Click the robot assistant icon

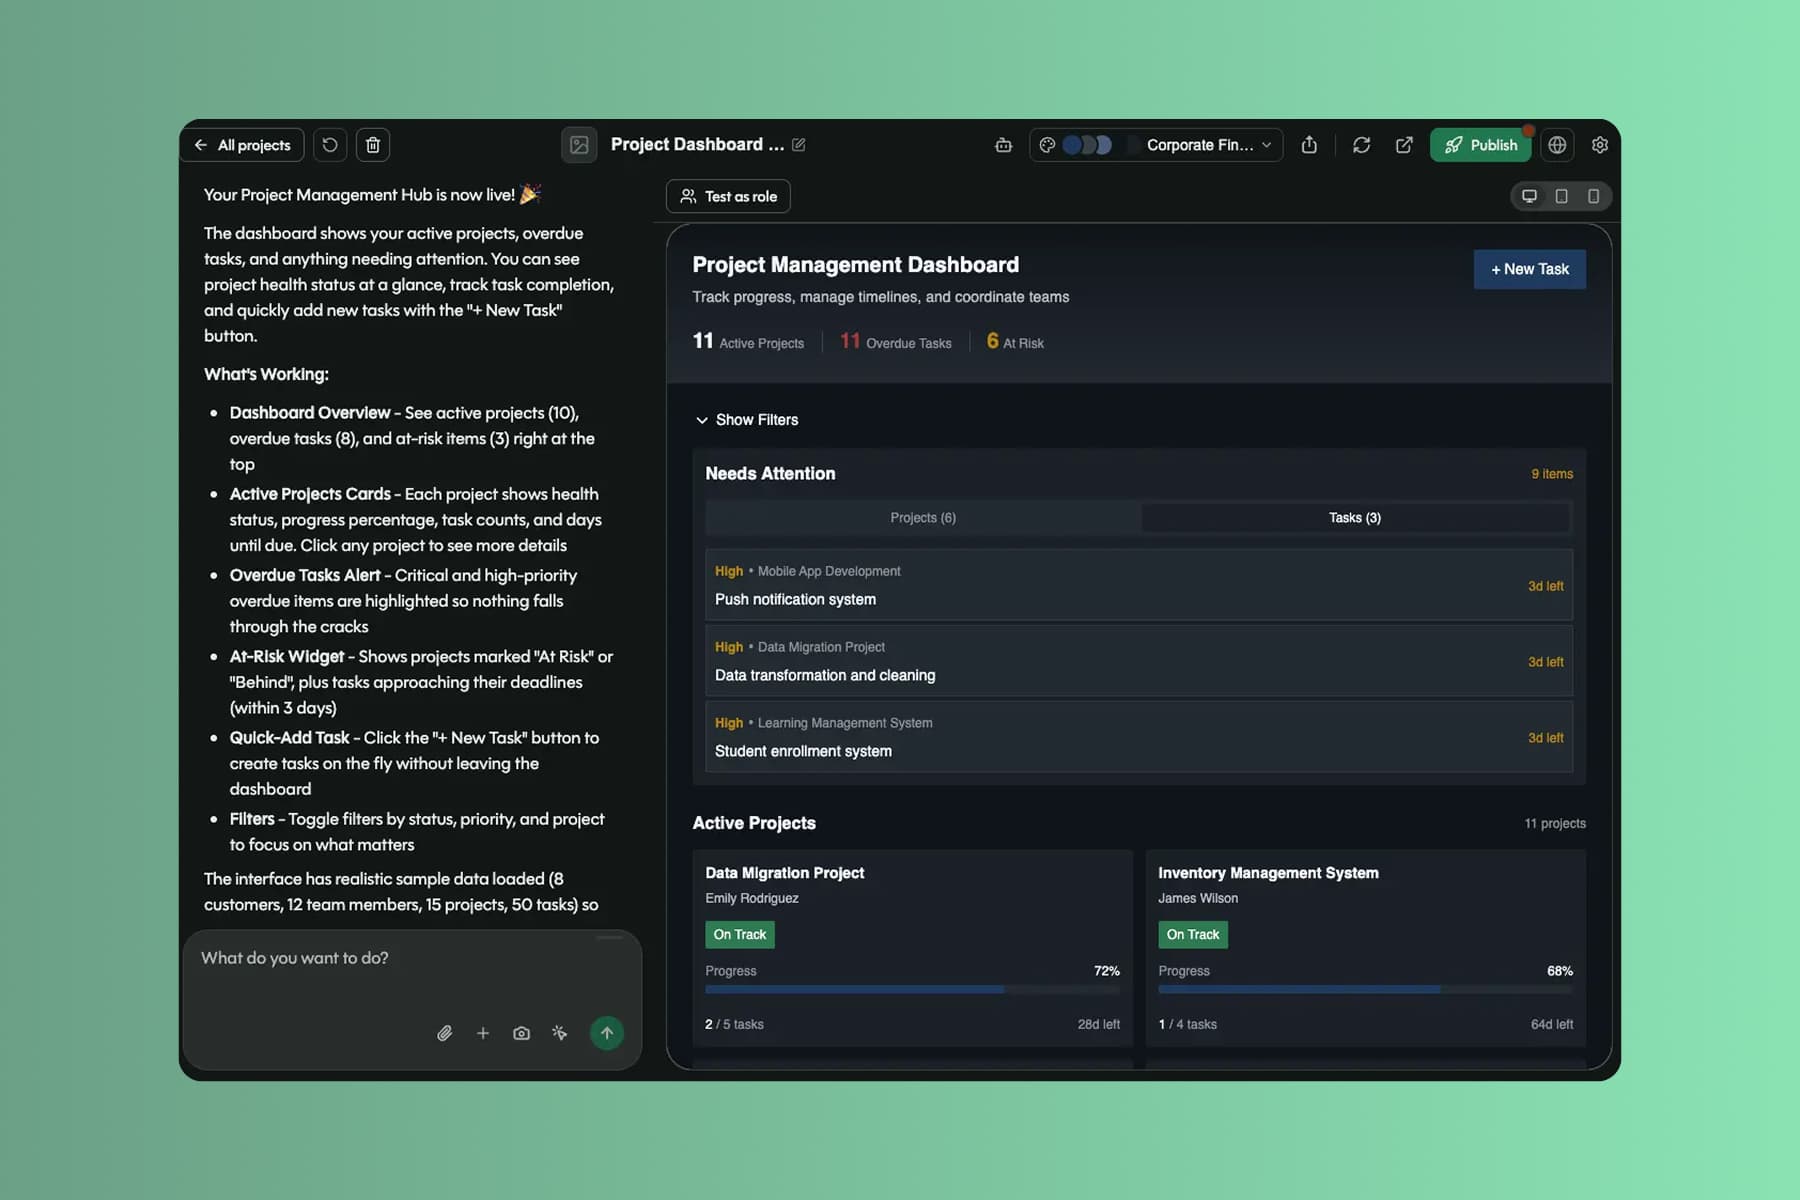pyautogui.click(x=1003, y=145)
